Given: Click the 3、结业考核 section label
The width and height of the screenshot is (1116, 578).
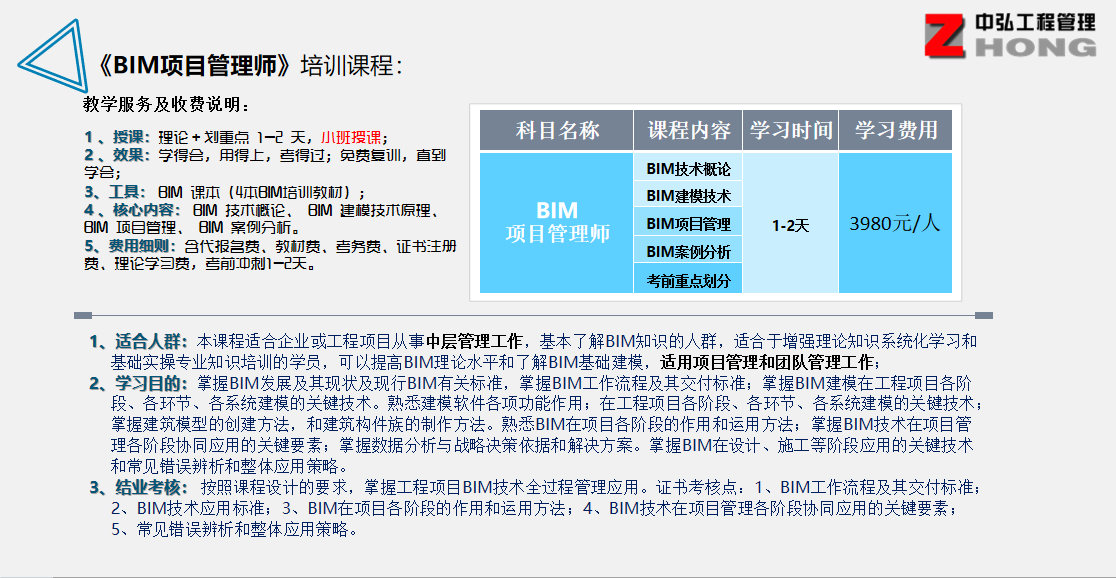Looking at the screenshot, I should [x=138, y=488].
